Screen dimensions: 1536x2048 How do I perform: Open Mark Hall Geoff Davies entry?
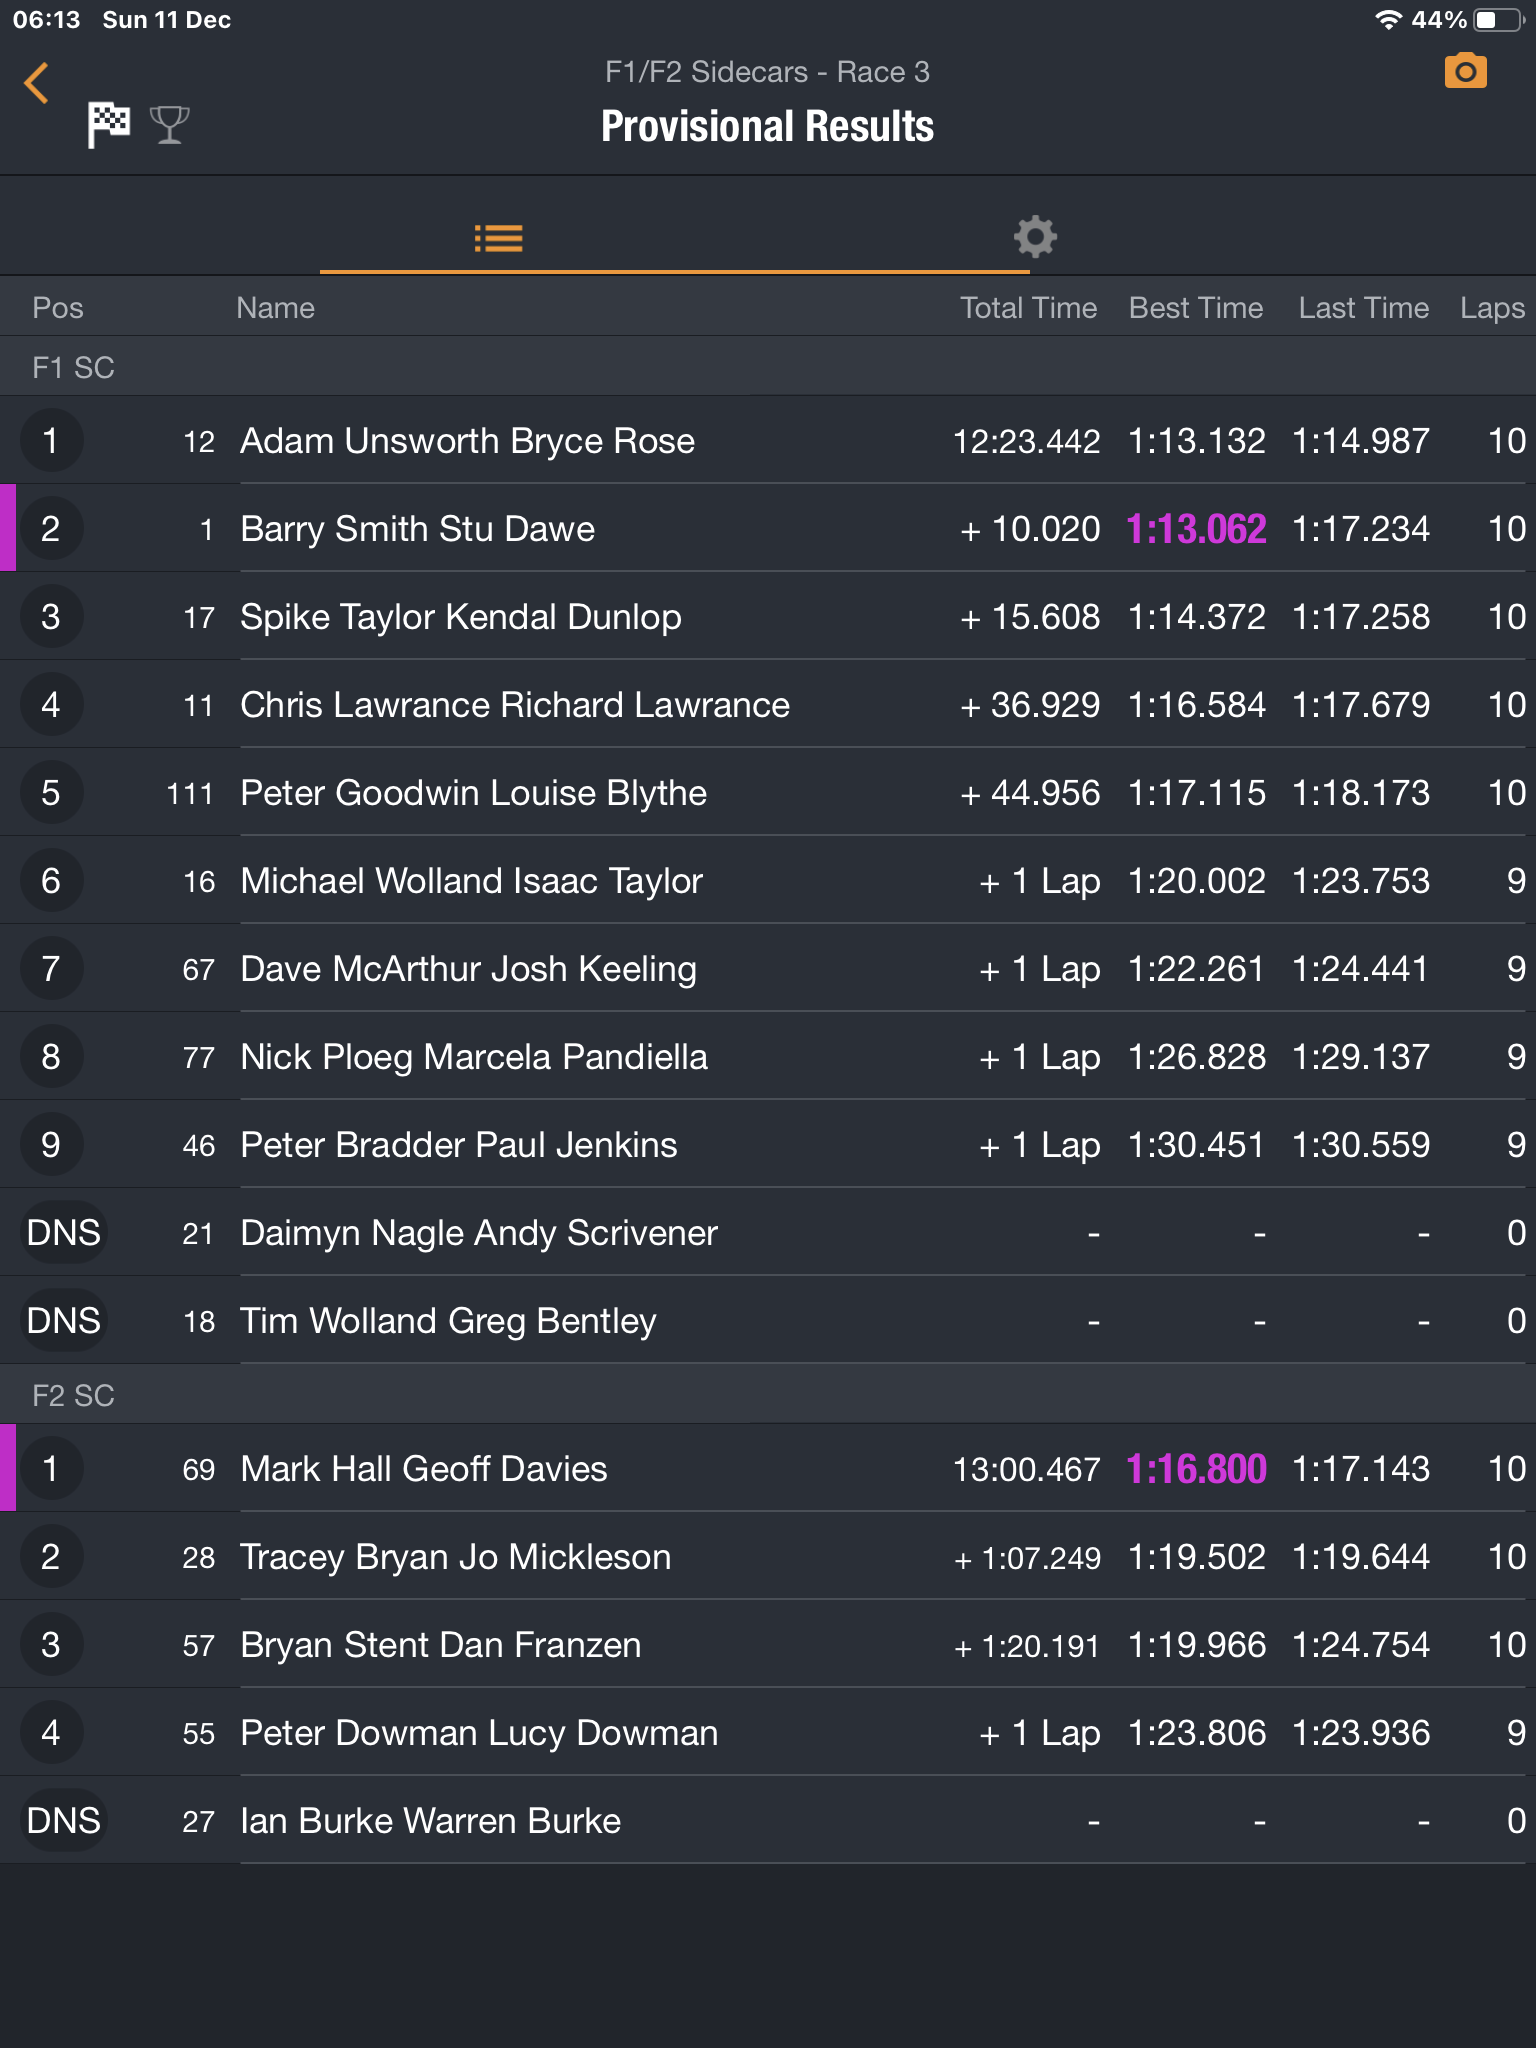[424, 1469]
